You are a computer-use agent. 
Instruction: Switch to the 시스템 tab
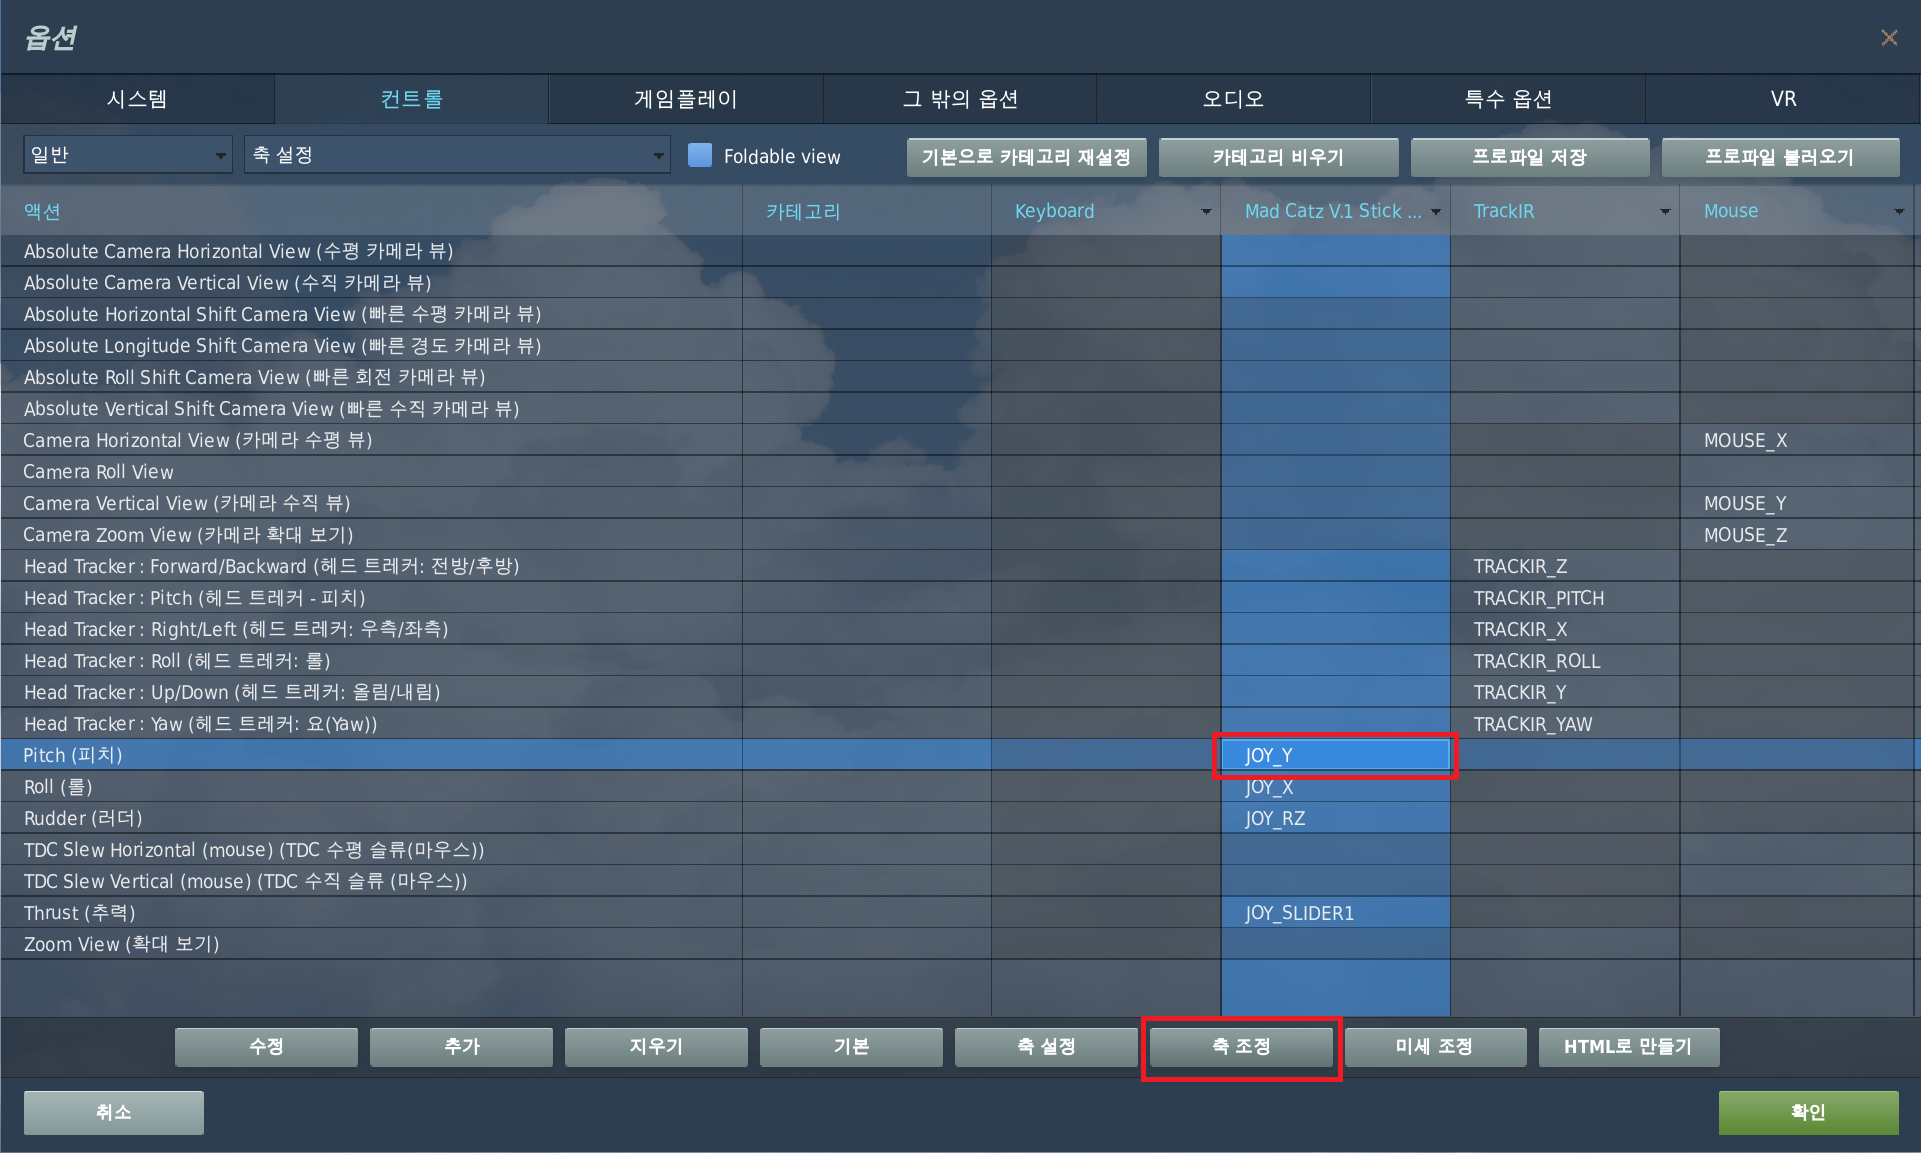coord(138,99)
